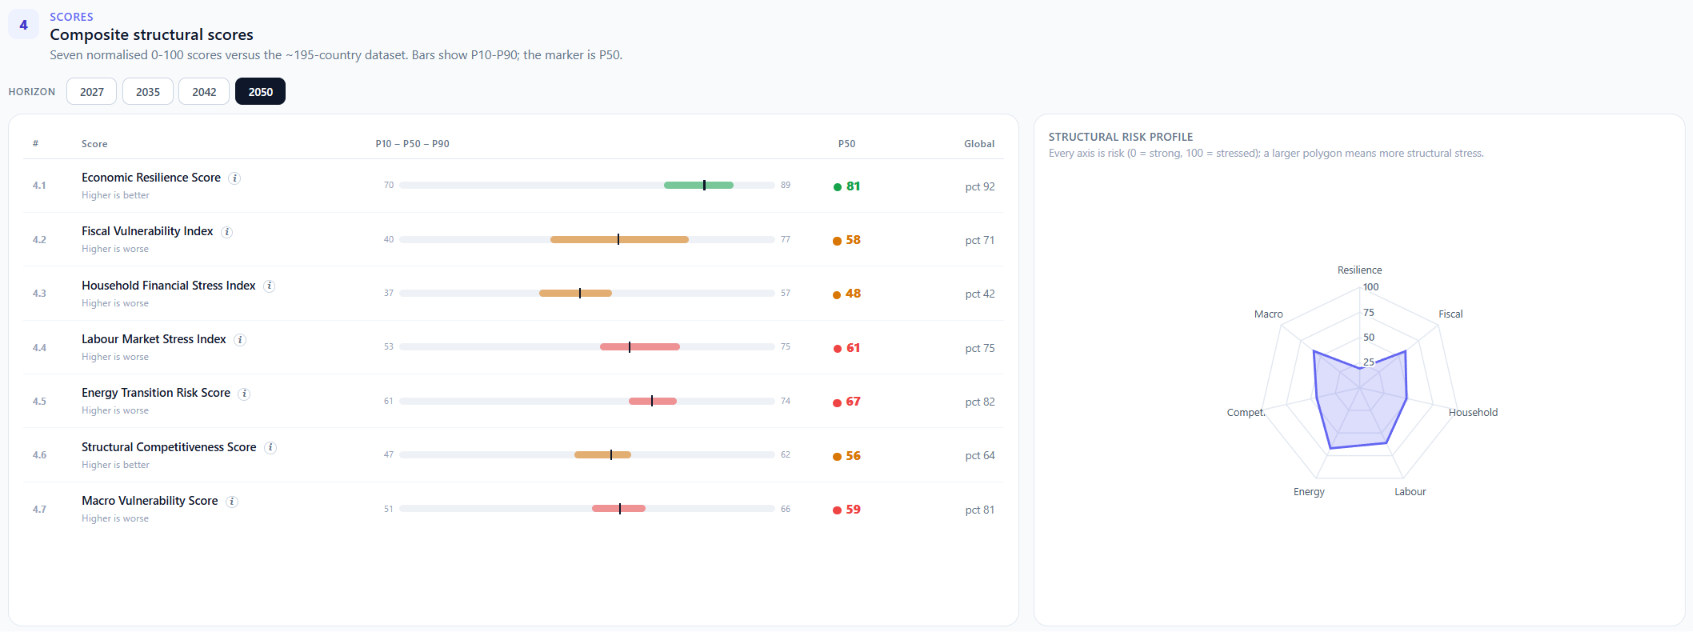Click orange status dot beside 48
Image resolution: width=1693 pixels, height=632 pixels.
[x=837, y=295]
